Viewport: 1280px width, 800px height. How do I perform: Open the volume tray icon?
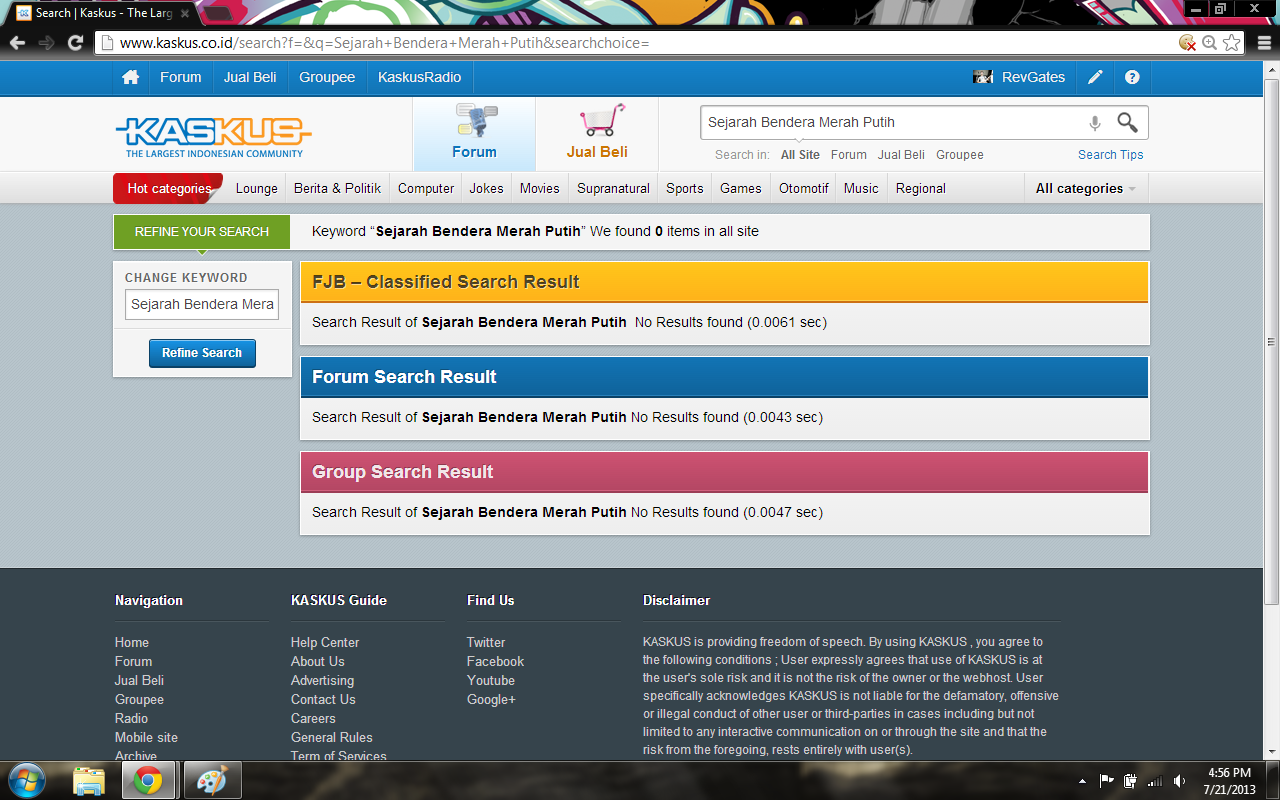tap(1180, 780)
